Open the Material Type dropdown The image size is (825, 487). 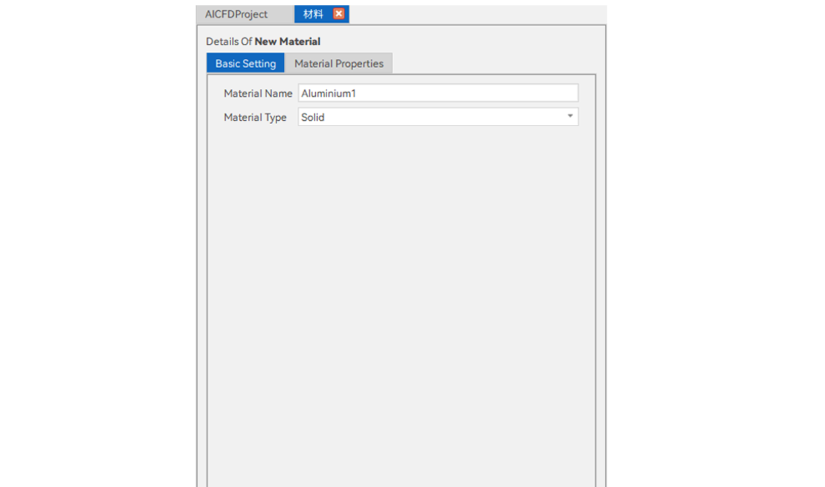(438, 117)
